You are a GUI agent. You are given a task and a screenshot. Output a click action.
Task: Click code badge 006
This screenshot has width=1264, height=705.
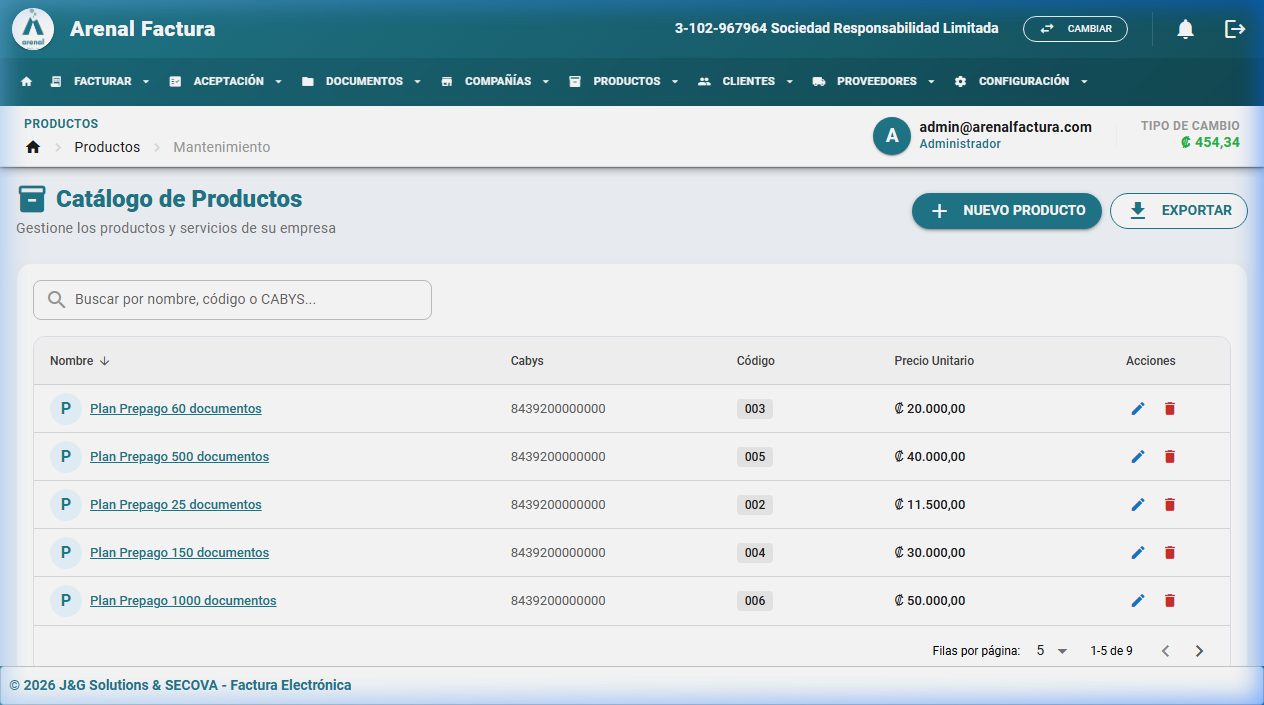coord(755,601)
